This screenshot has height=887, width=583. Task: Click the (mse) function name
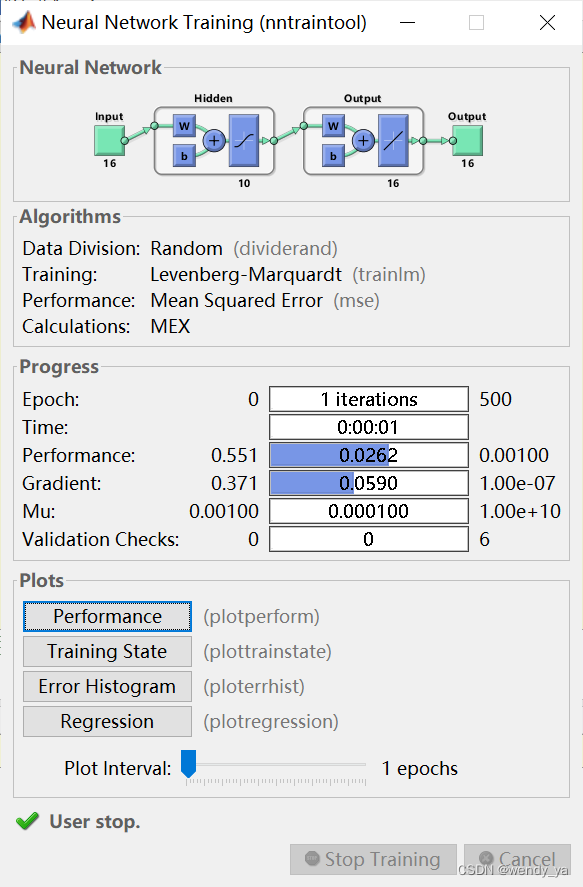coord(356,301)
